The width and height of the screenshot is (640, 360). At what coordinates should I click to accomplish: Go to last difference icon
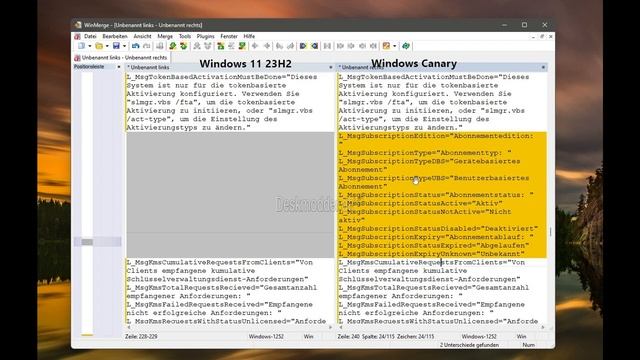[242, 46]
